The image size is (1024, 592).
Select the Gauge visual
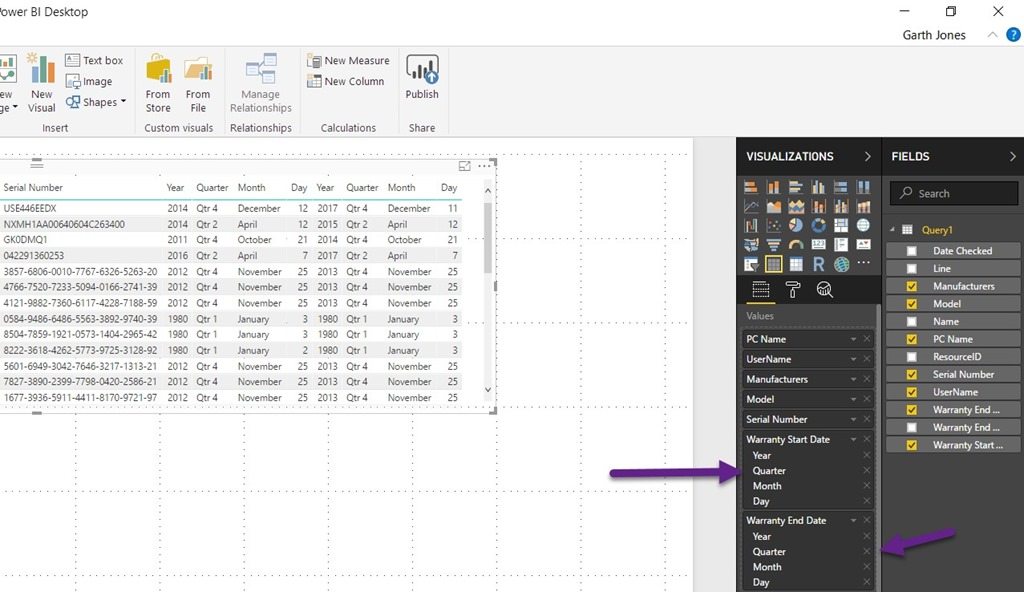795,245
